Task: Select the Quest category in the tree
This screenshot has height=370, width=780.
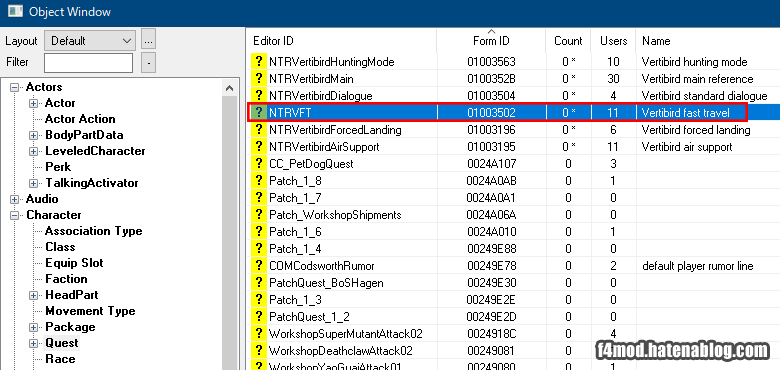Action: click(x=62, y=343)
